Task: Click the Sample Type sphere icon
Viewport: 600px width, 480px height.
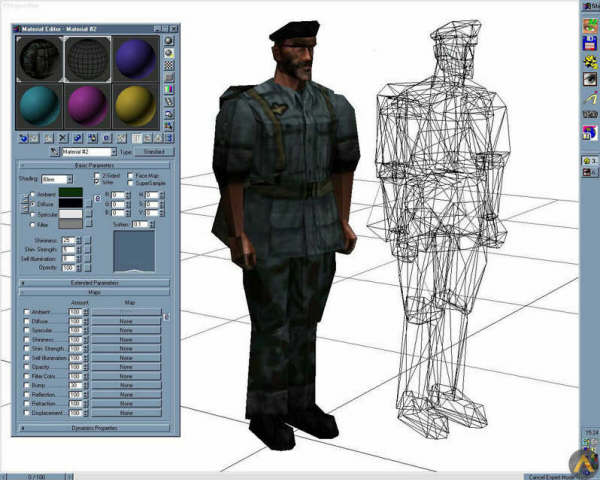Action: (169, 41)
